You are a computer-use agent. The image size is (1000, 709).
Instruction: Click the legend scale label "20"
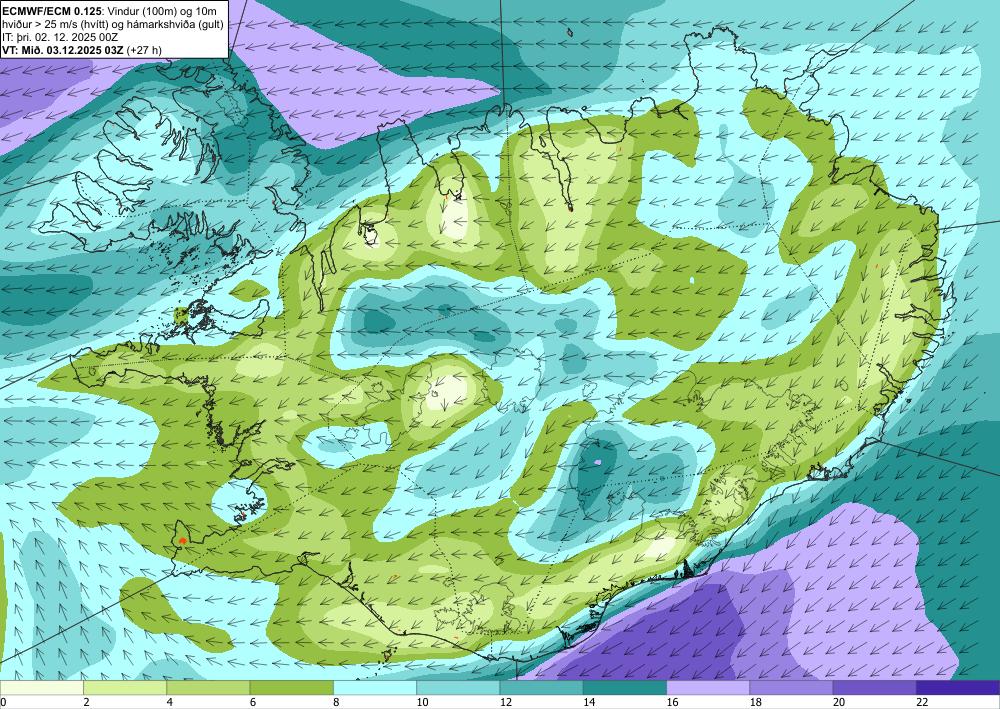click(x=839, y=702)
